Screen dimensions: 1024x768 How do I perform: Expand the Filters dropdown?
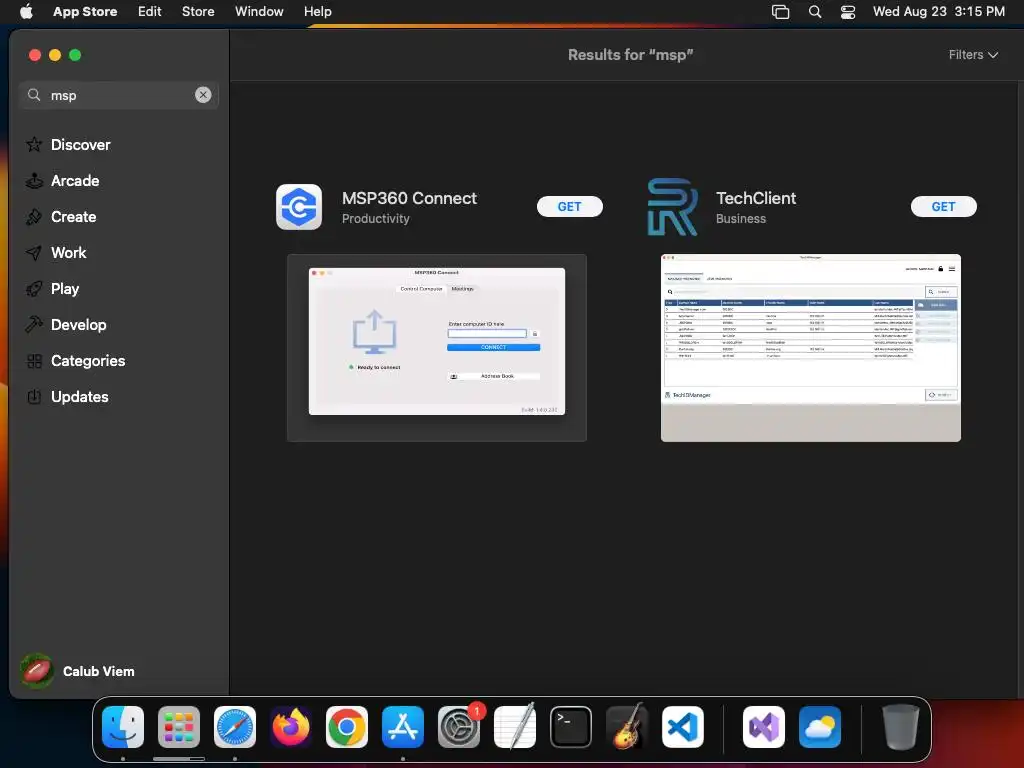coord(972,55)
